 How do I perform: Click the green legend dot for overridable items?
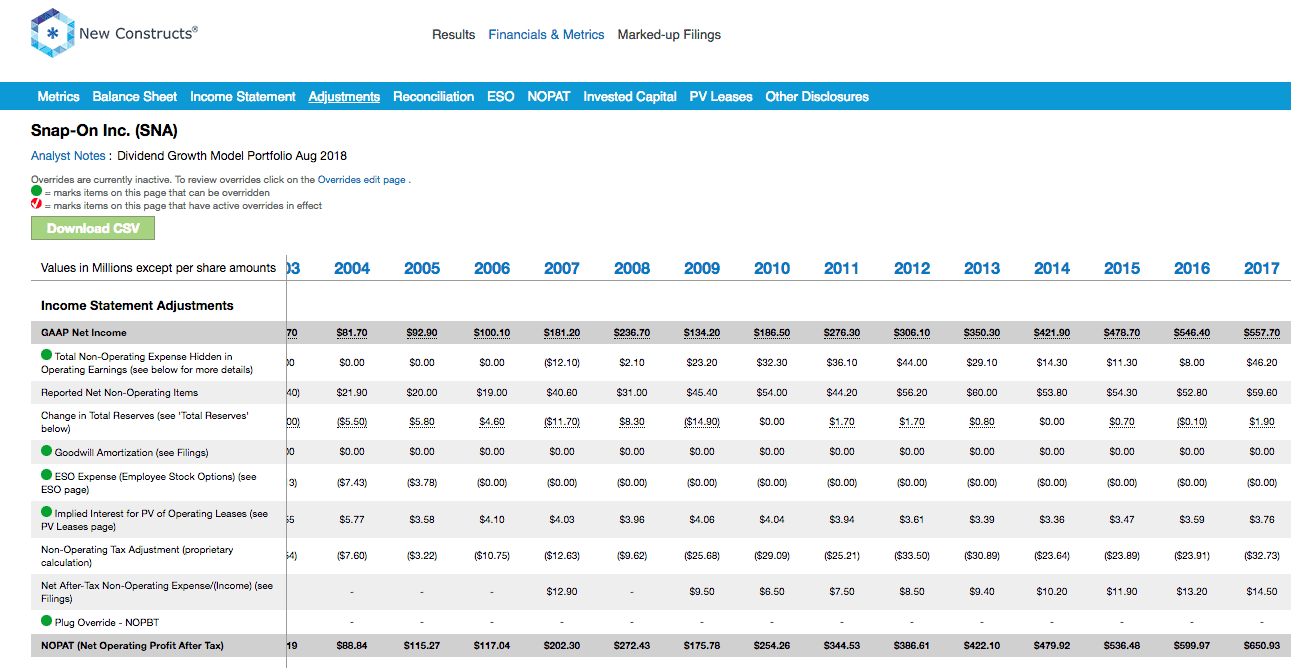click(36, 192)
